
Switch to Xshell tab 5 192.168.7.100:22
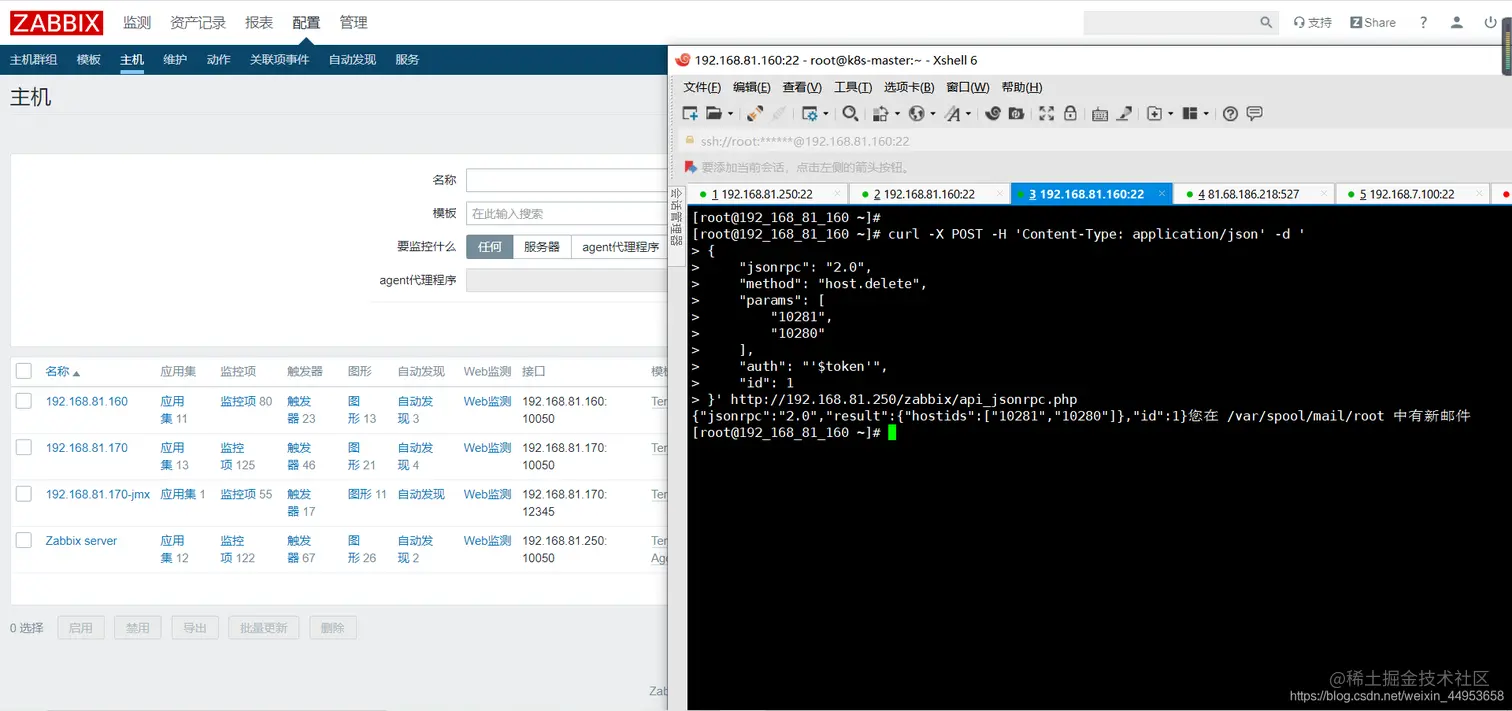pyautogui.click(x=1412, y=194)
